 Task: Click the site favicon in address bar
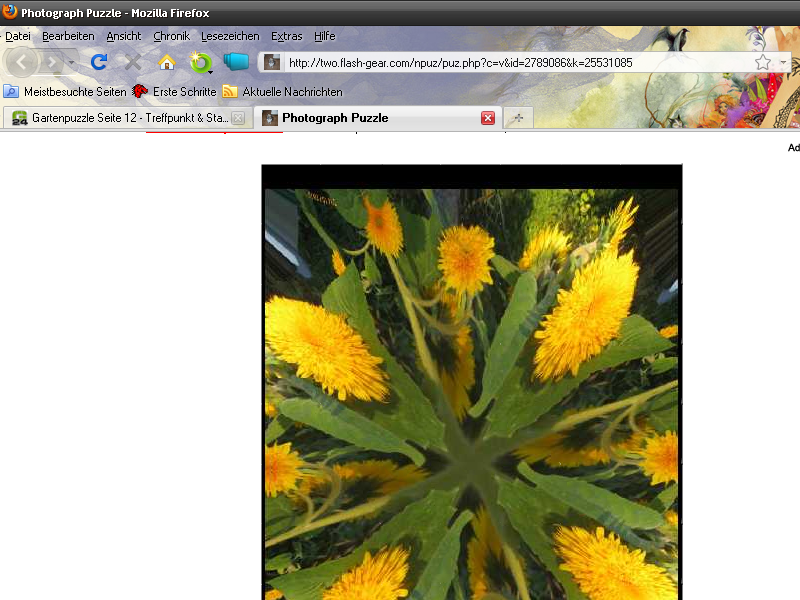[x=271, y=62]
